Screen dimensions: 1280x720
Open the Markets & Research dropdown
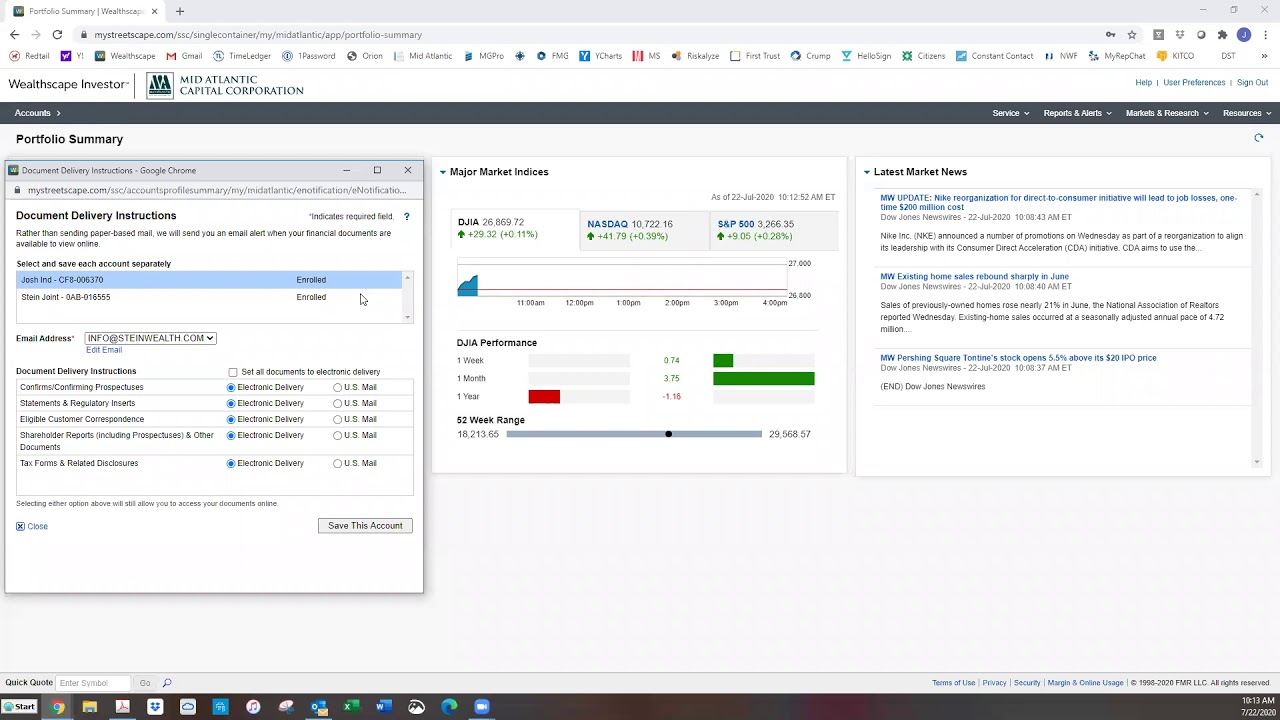pyautogui.click(x=1167, y=113)
